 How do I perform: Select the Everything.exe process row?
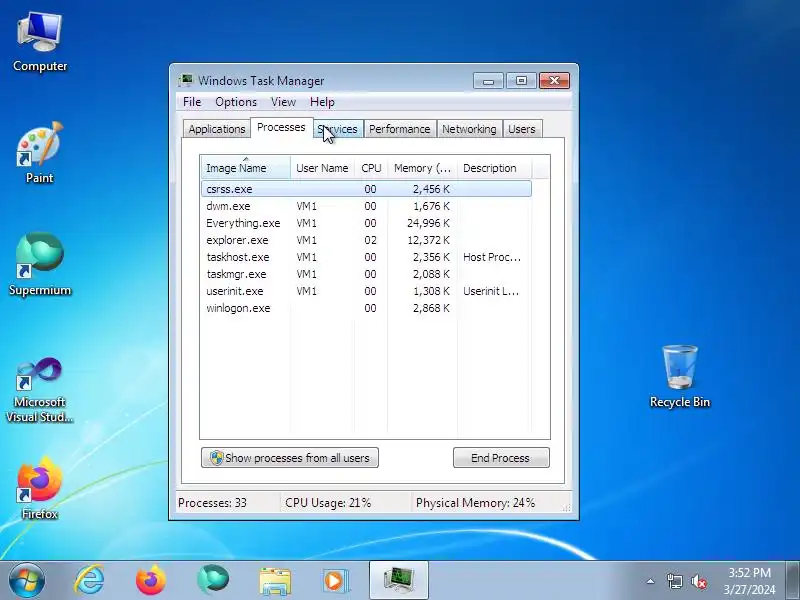[366, 223]
